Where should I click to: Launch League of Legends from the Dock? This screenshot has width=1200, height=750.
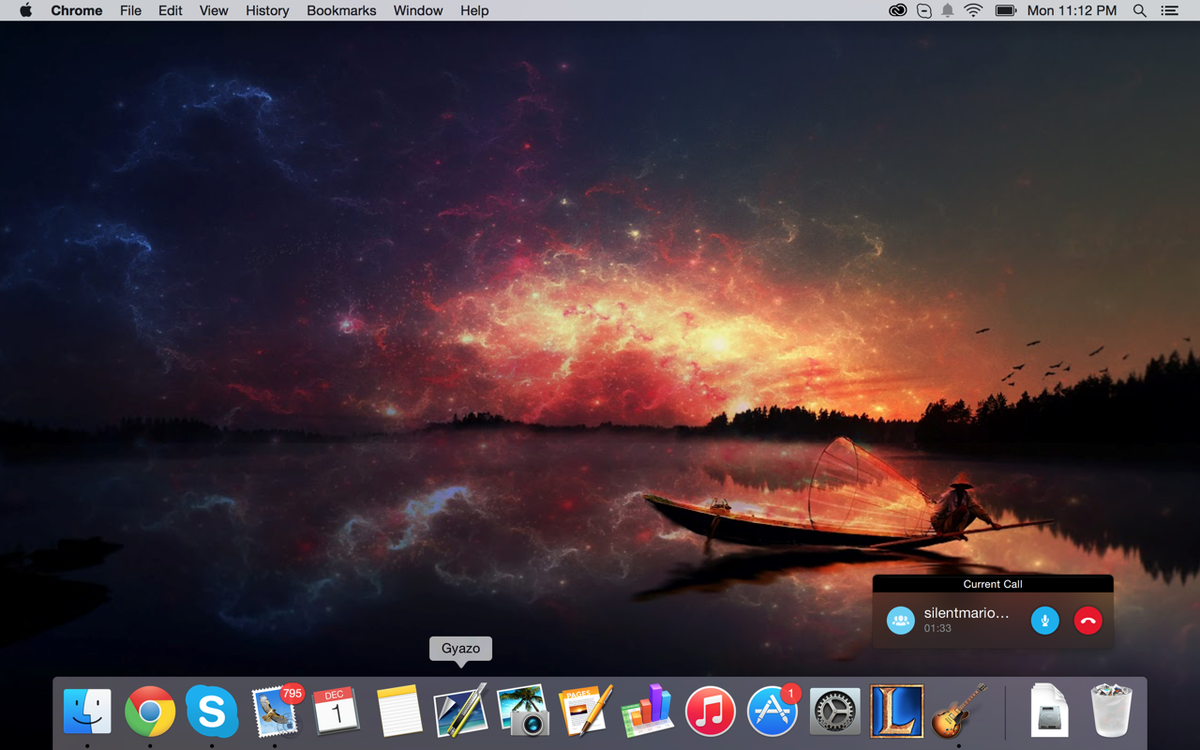click(x=897, y=711)
